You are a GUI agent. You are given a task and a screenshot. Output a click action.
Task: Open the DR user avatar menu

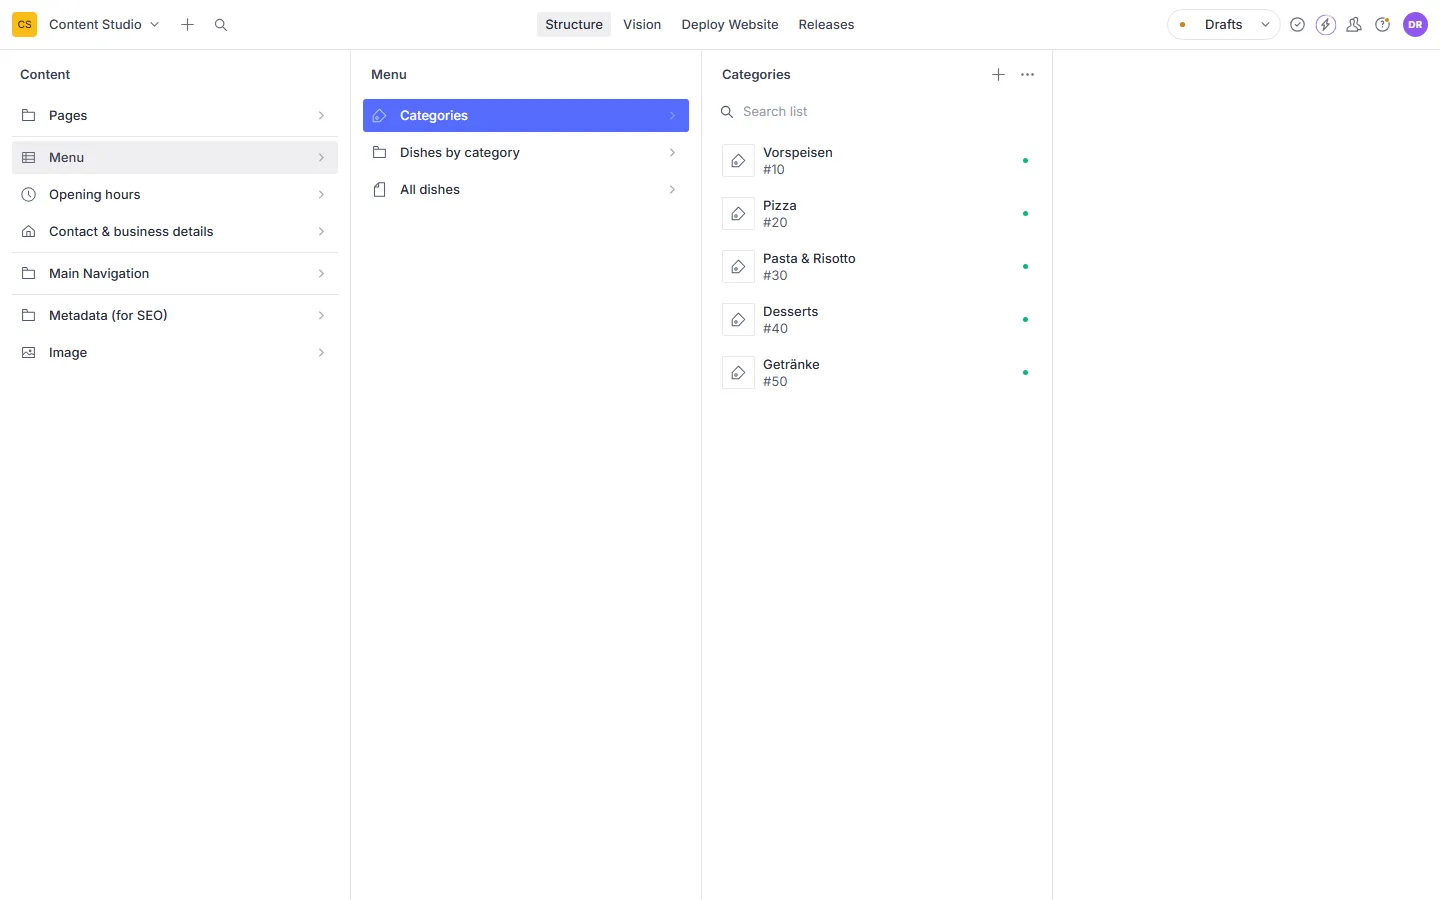1416,24
